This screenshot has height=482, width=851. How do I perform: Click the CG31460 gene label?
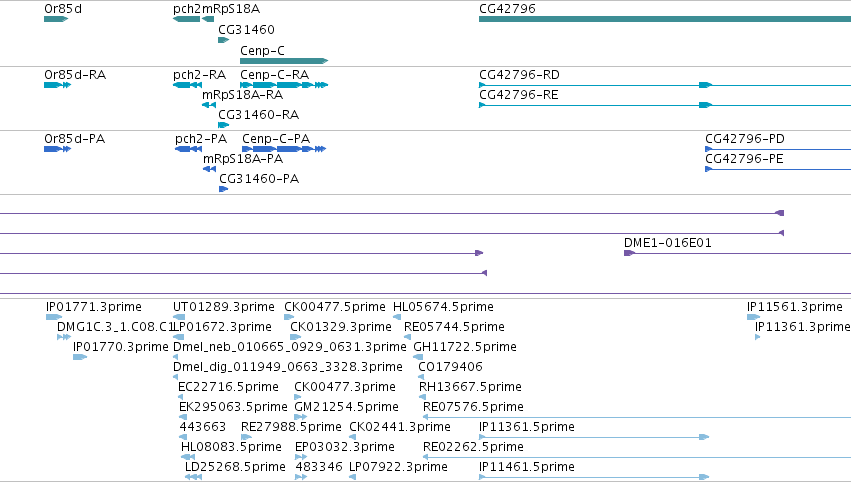246,29
